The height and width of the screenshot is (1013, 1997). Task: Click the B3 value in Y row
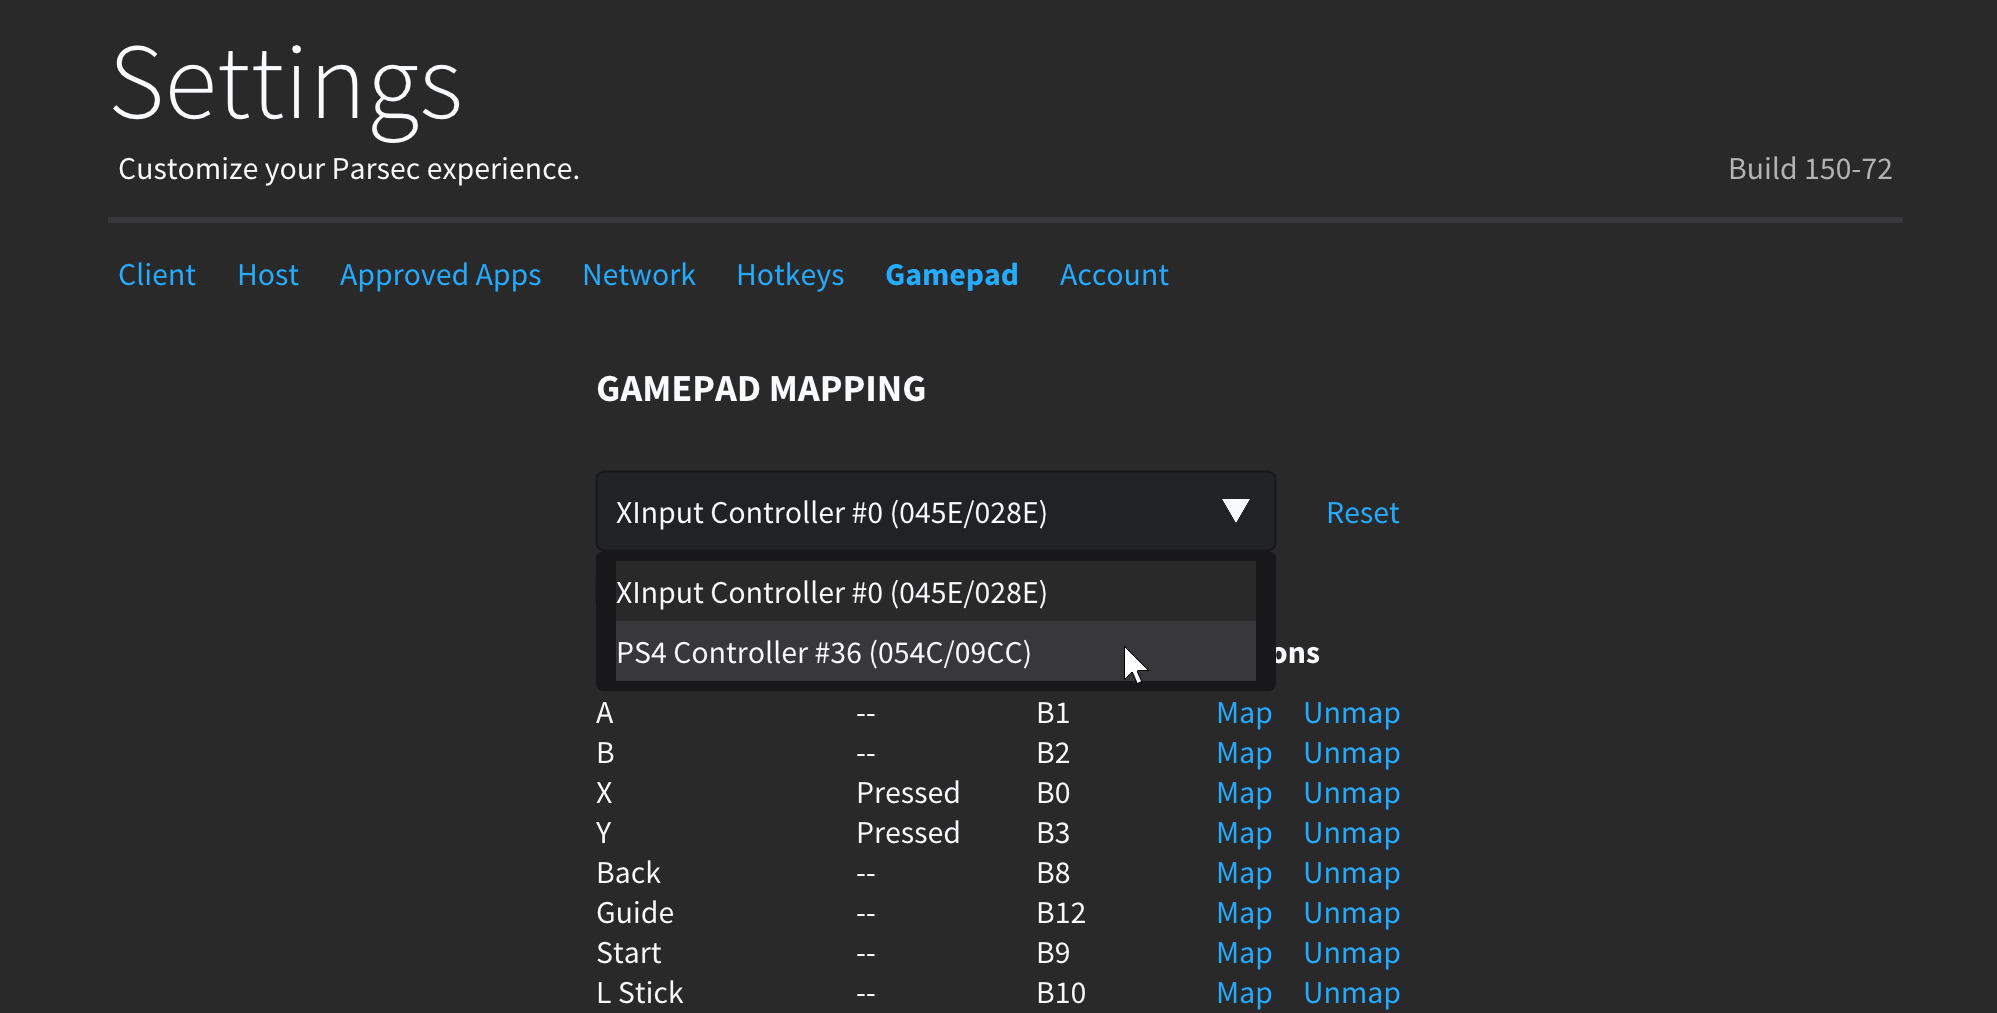(1053, 833)
